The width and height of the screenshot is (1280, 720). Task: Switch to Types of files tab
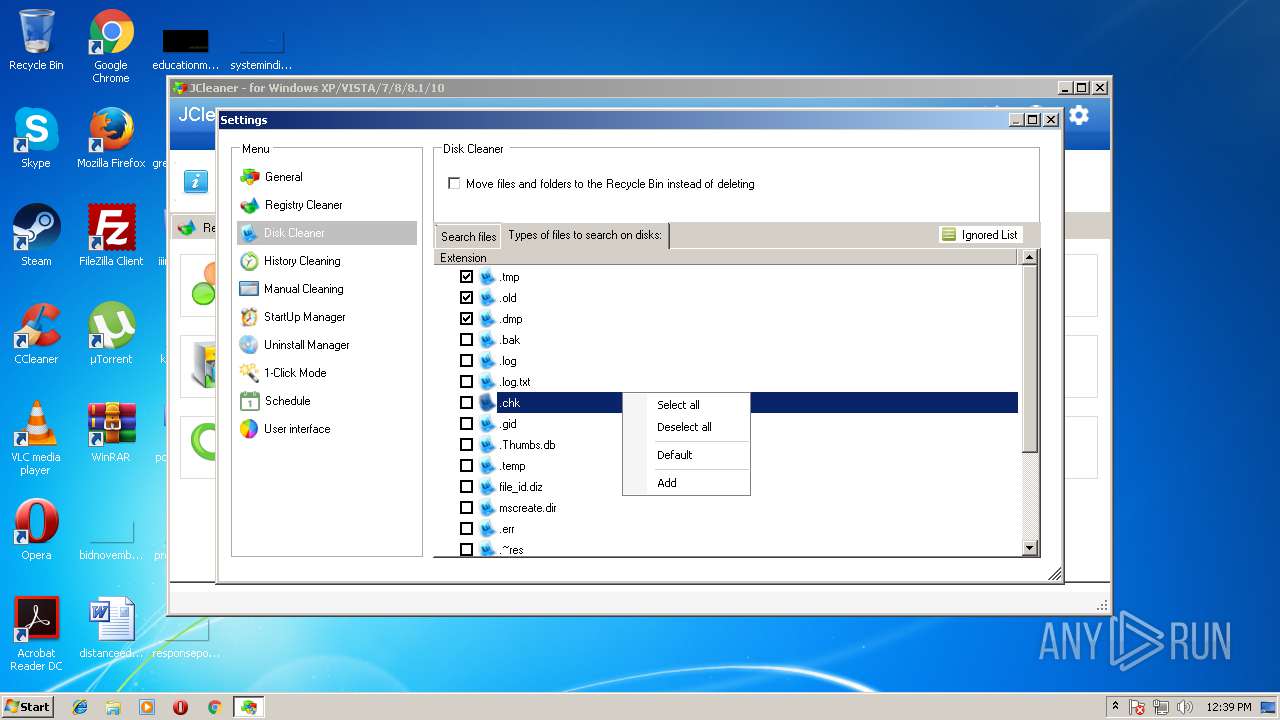coord(585,235)
